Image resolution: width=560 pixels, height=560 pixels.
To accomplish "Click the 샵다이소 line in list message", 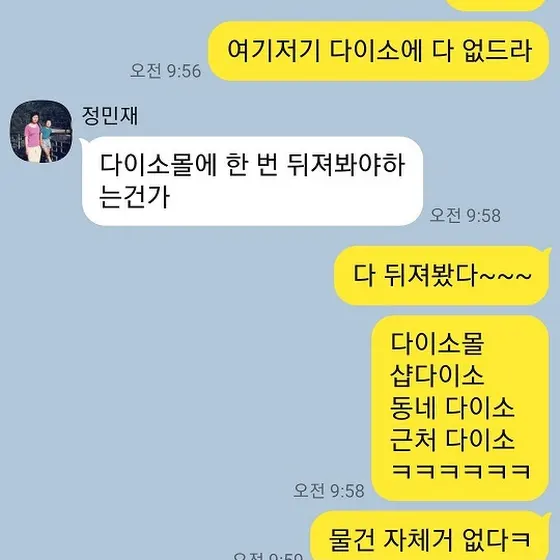I will coord(437,375).
